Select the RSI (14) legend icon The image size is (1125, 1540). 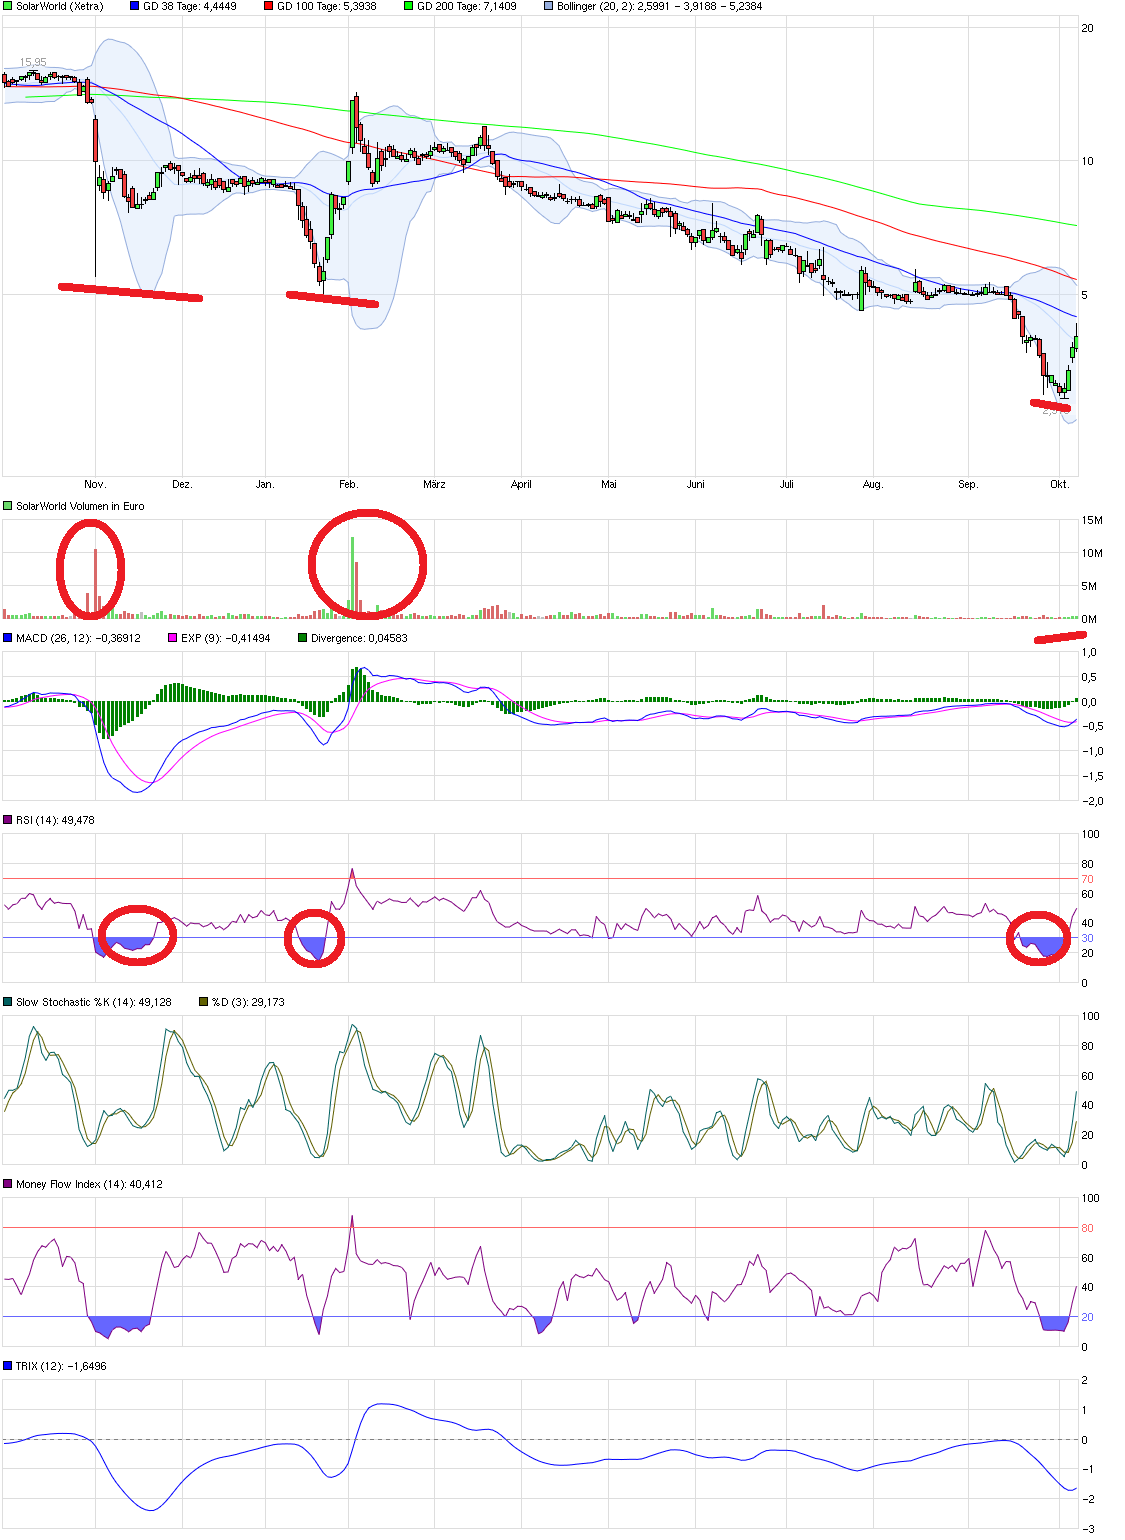(x=7, y=818)
